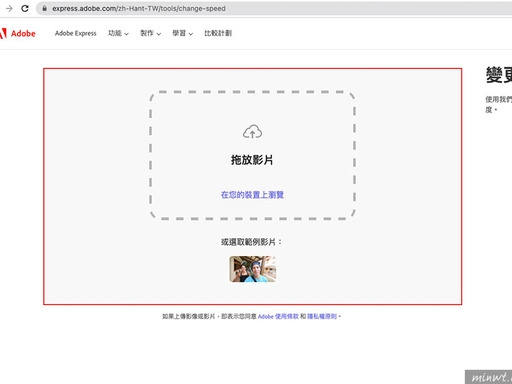Screen dimensions: 512x384
Task: Click the padlock site info icon
Action: pos(44,8)
